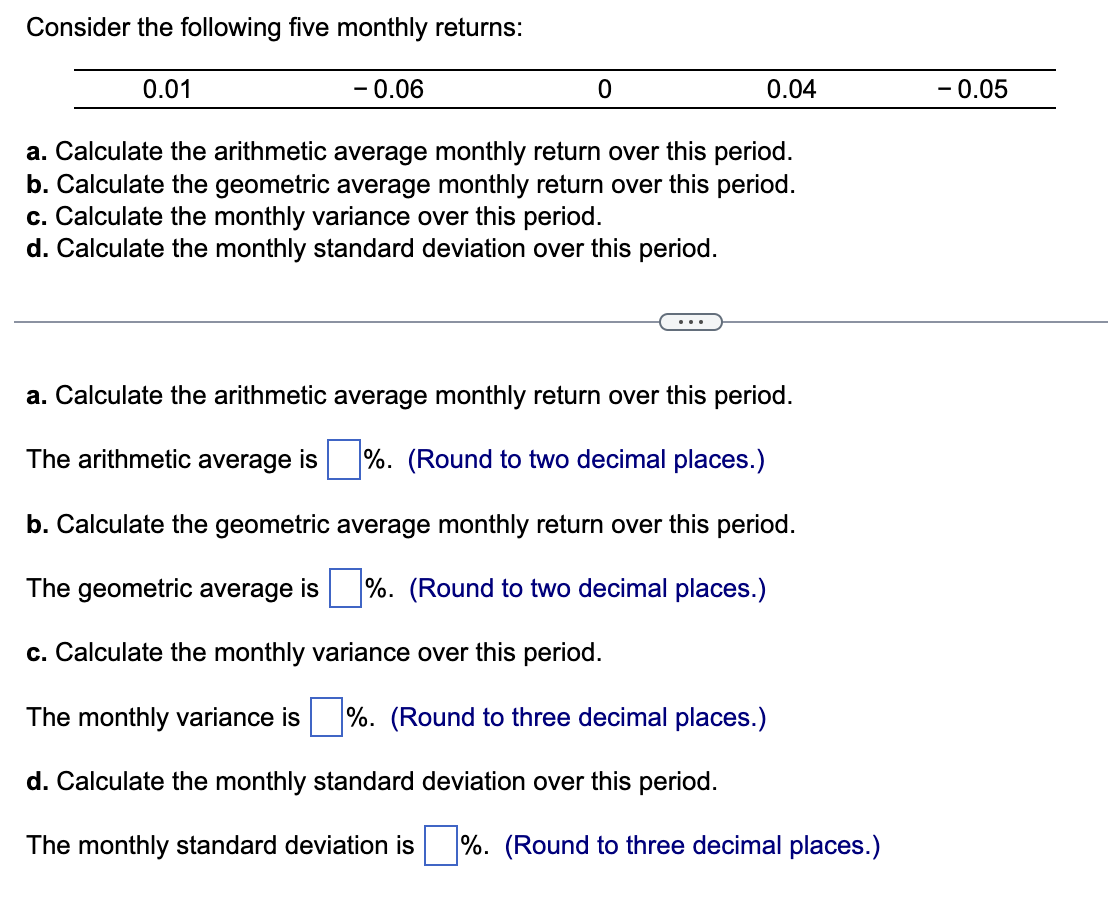
Task: Click the monthly variance answer box
Action: tap(327, 716)
